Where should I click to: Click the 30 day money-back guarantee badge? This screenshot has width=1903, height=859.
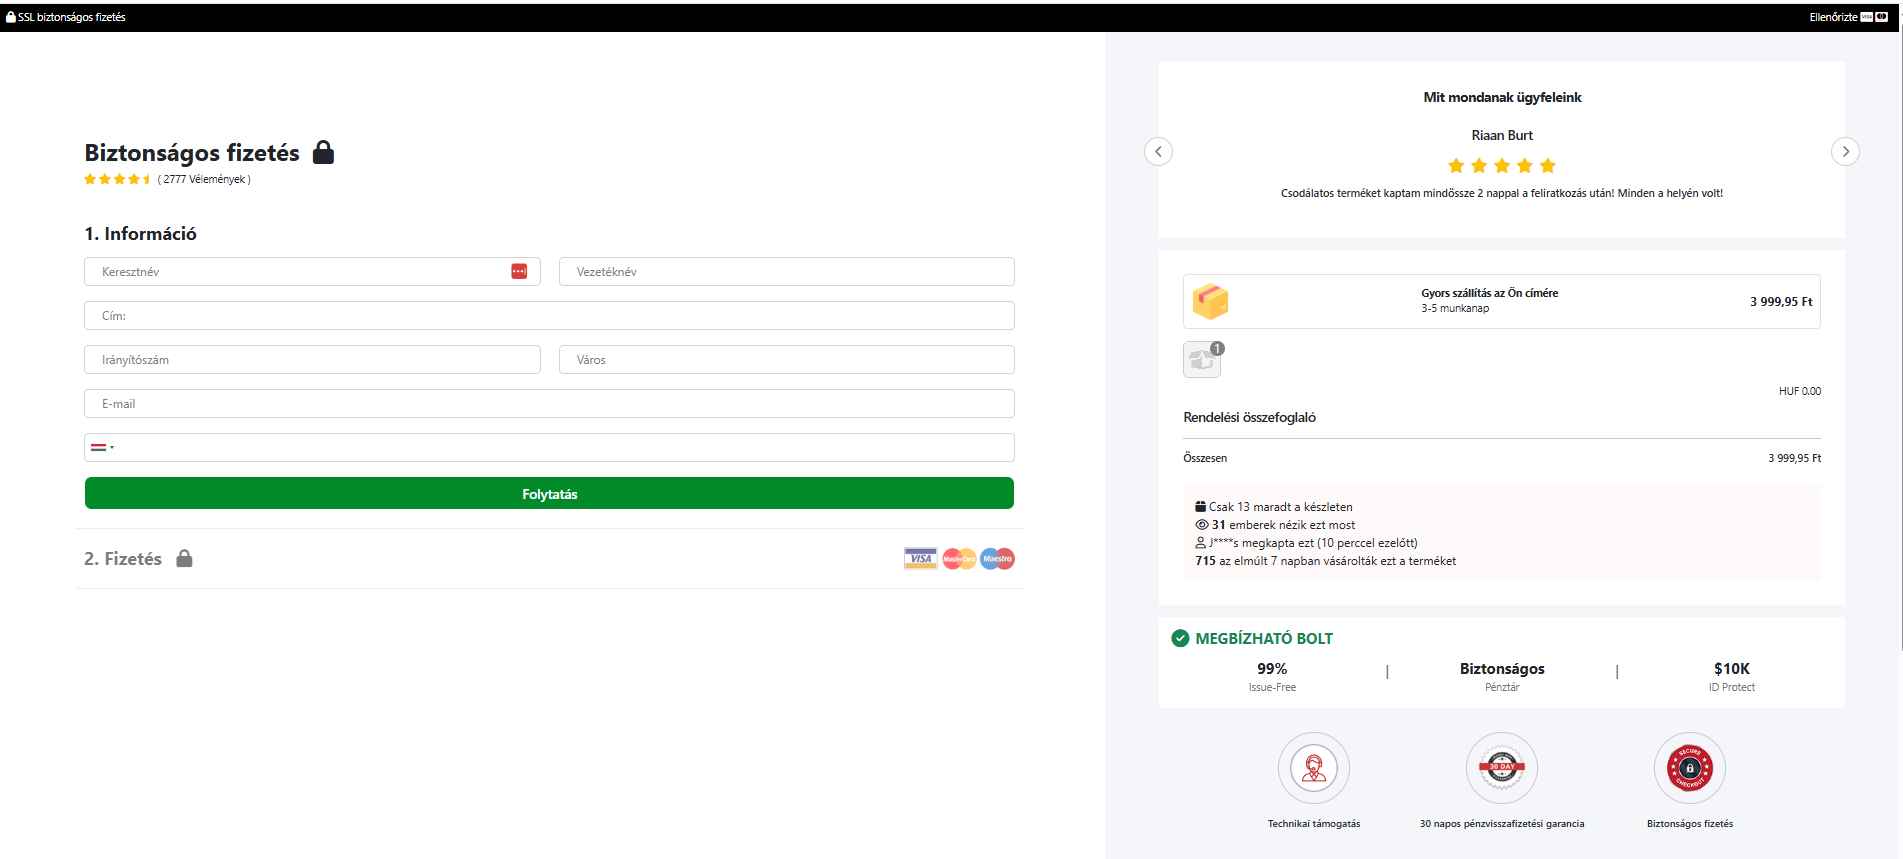click(1501, 768)
